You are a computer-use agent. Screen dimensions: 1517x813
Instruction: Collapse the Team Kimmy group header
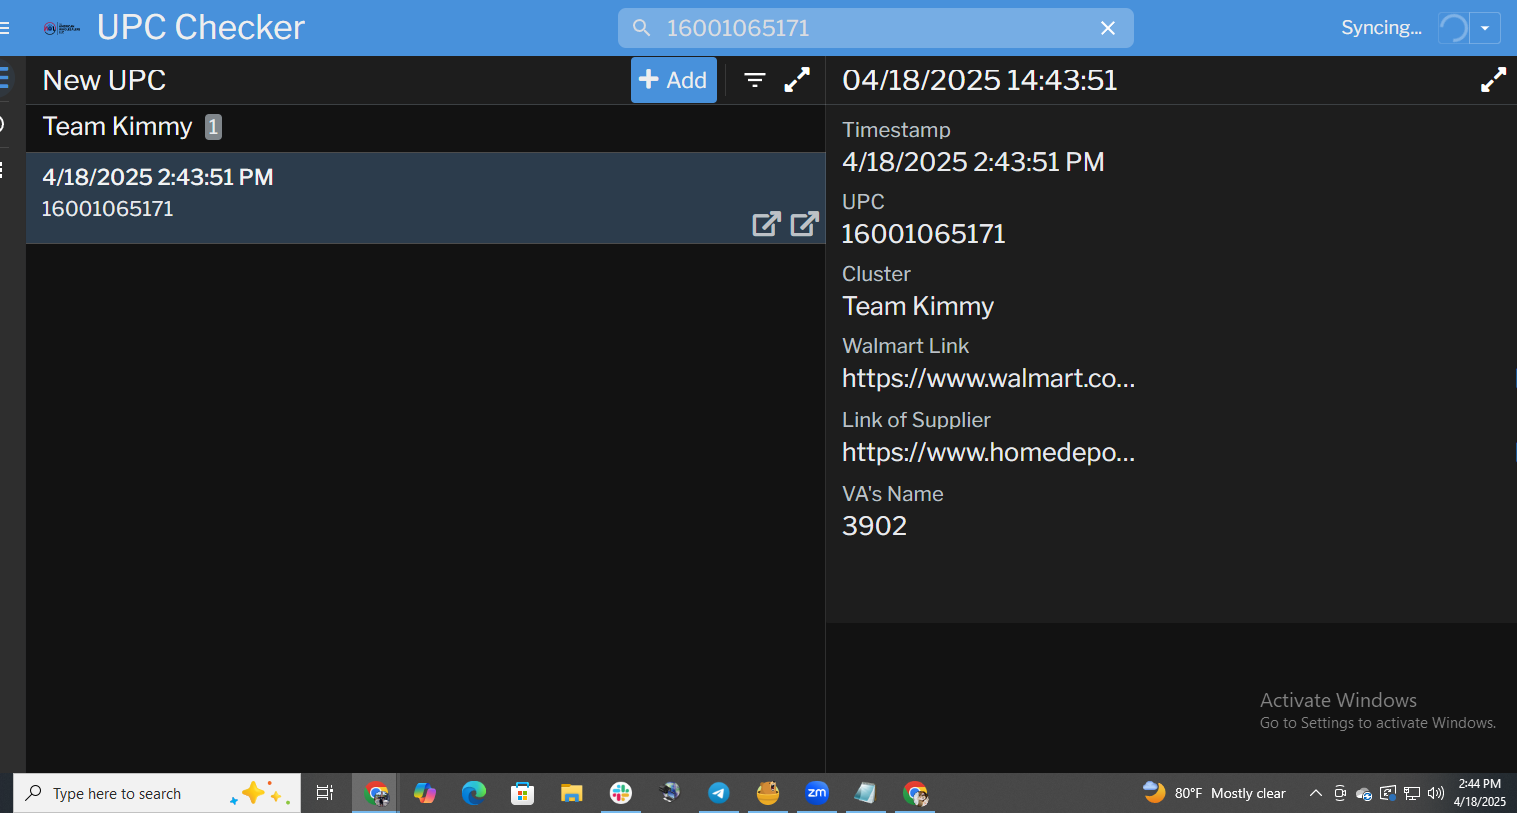(118, 127)
